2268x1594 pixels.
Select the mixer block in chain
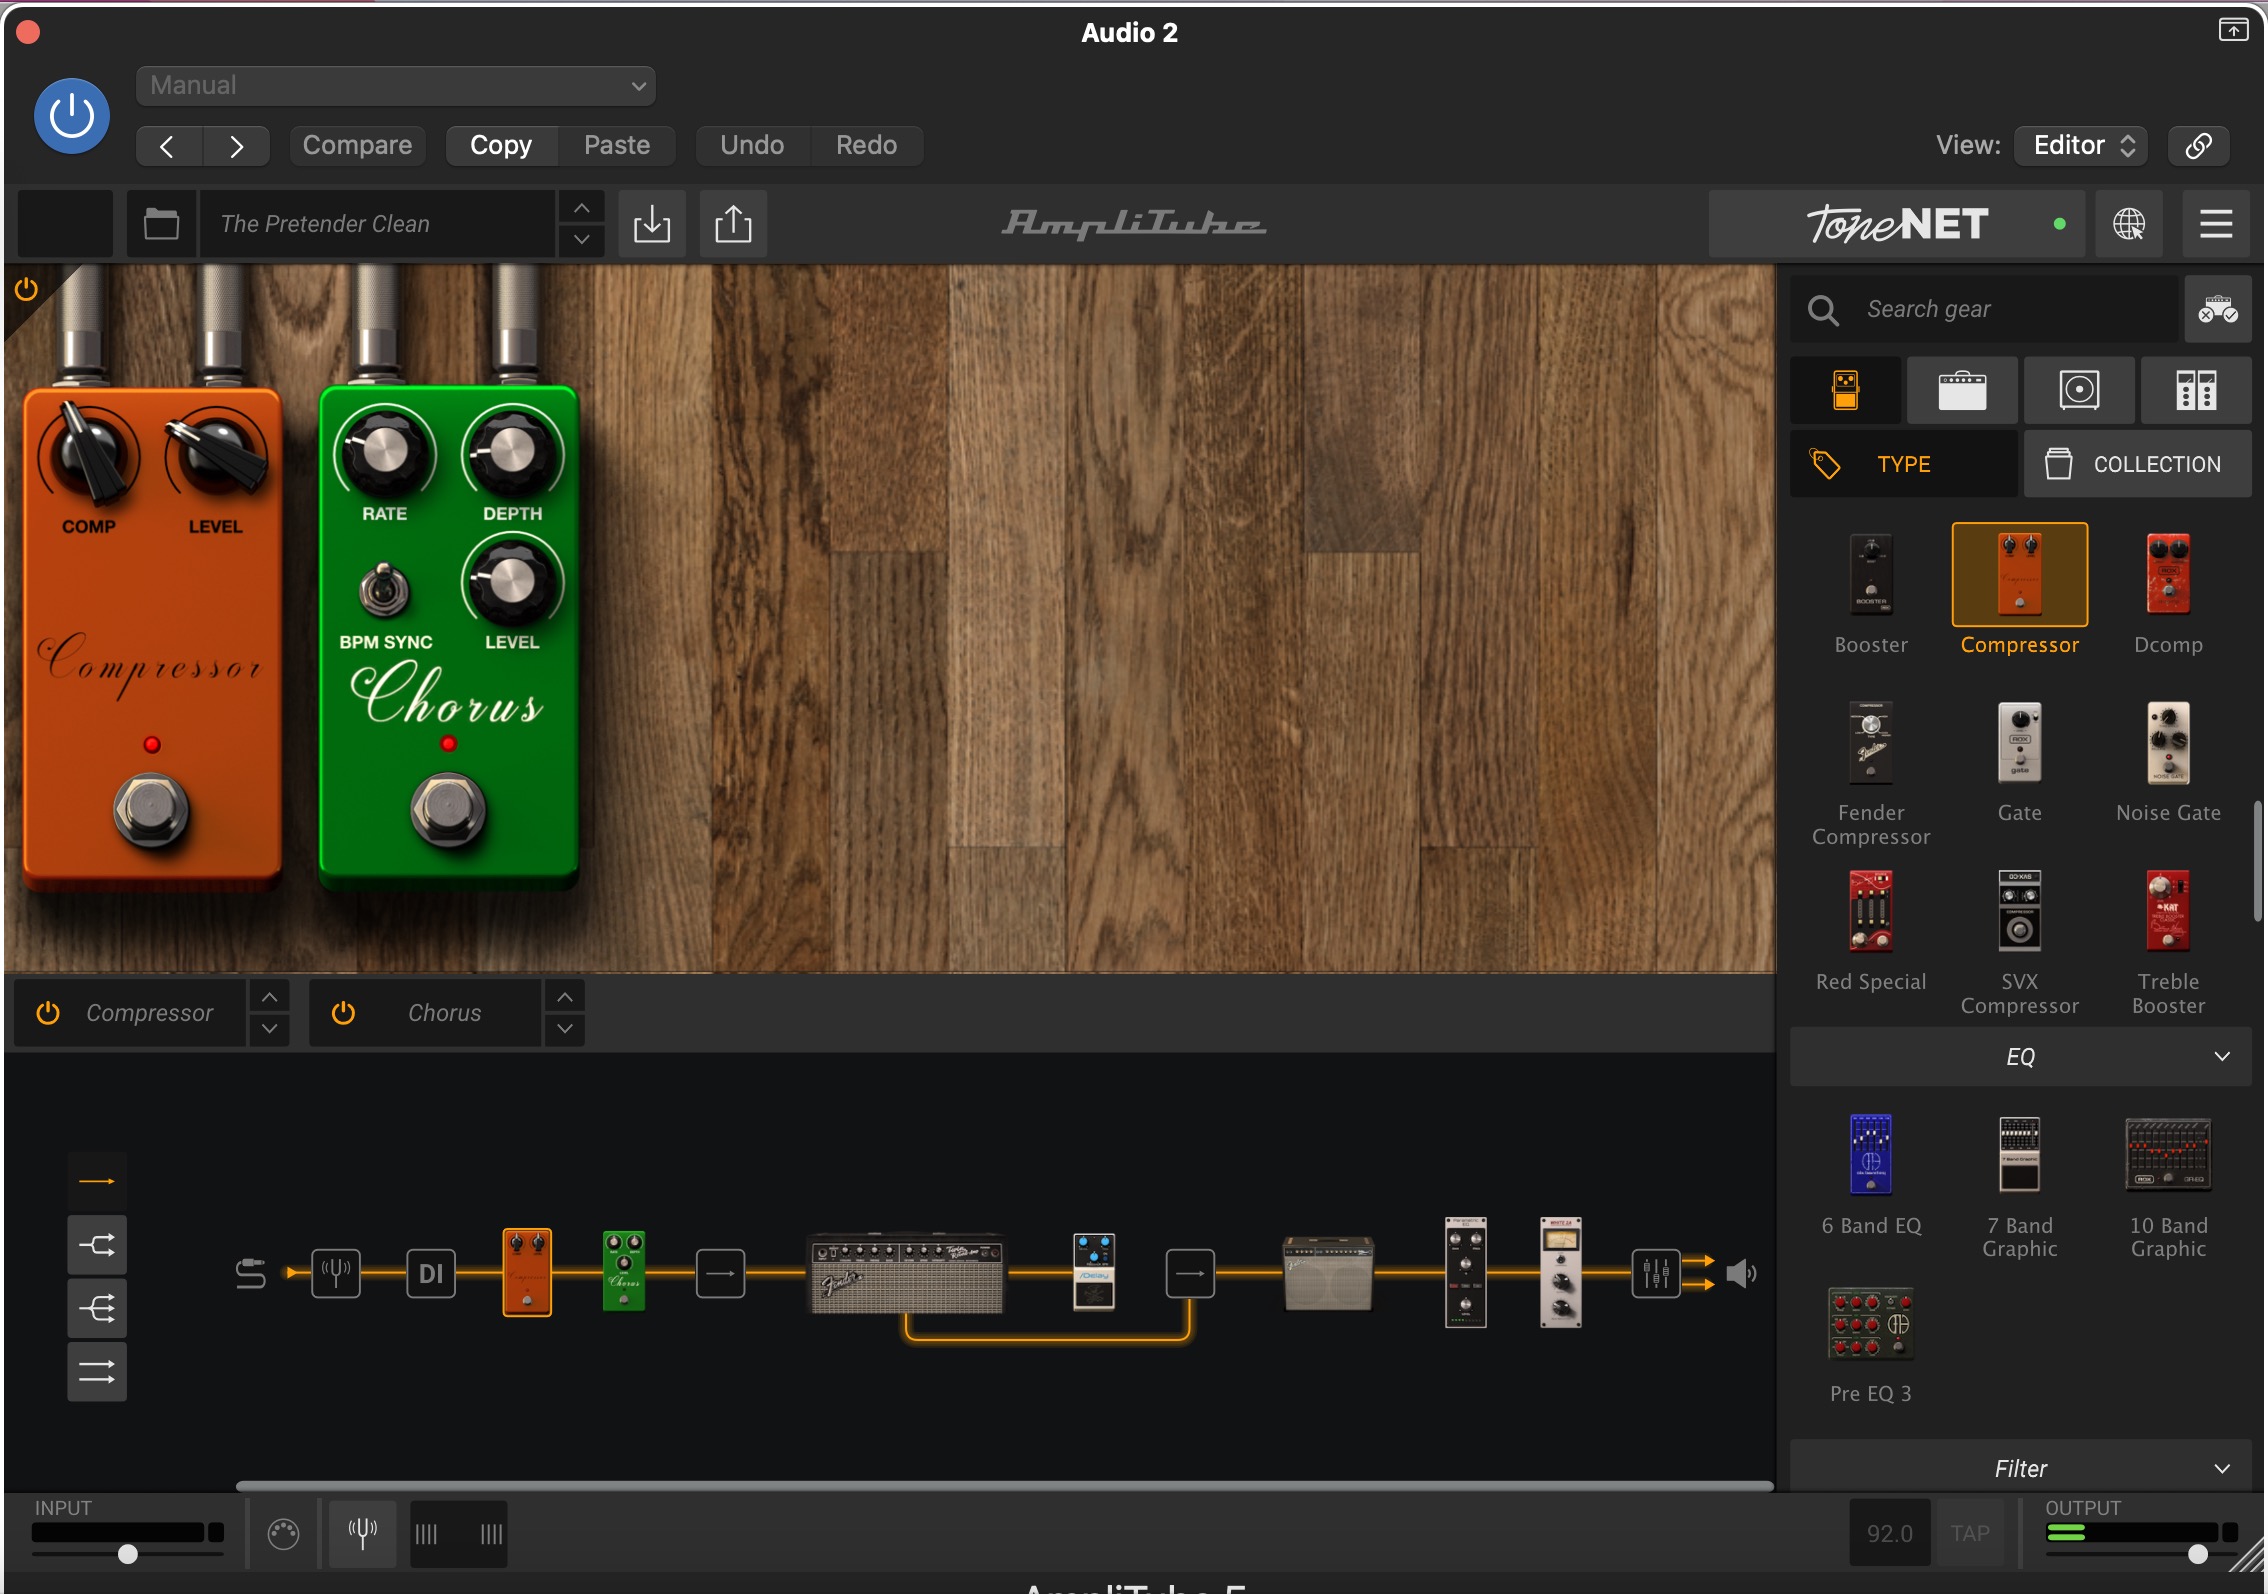click(1656, 1273)
